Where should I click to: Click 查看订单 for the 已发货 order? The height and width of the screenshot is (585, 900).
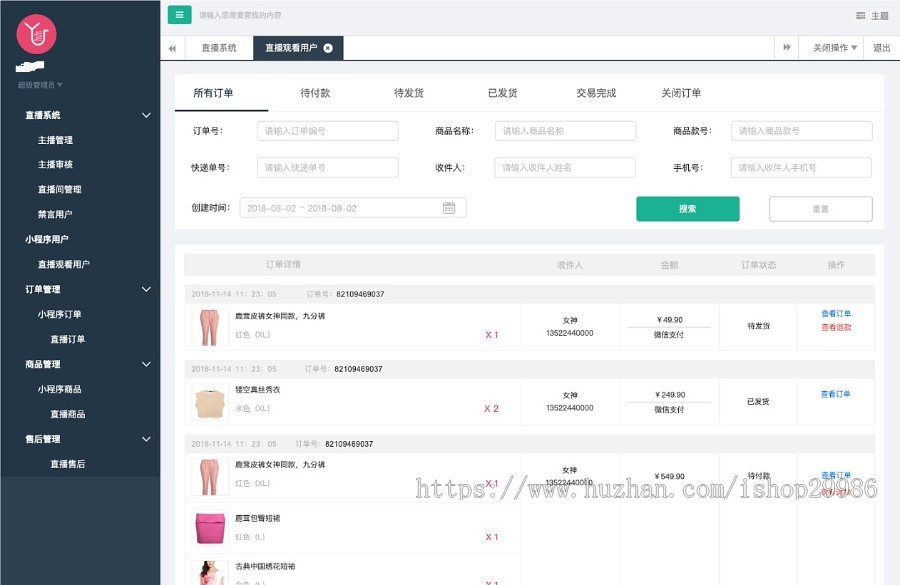point(836,394)
